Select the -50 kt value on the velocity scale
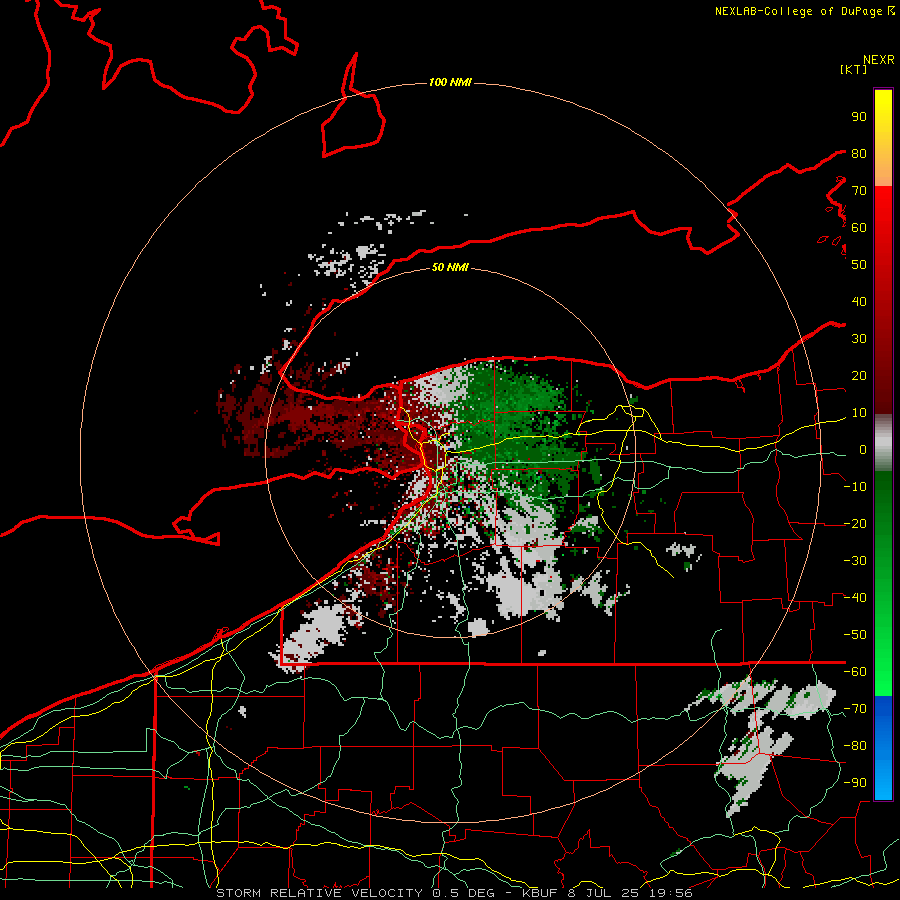This screenshot has width=900, height=900. point(855,635)
